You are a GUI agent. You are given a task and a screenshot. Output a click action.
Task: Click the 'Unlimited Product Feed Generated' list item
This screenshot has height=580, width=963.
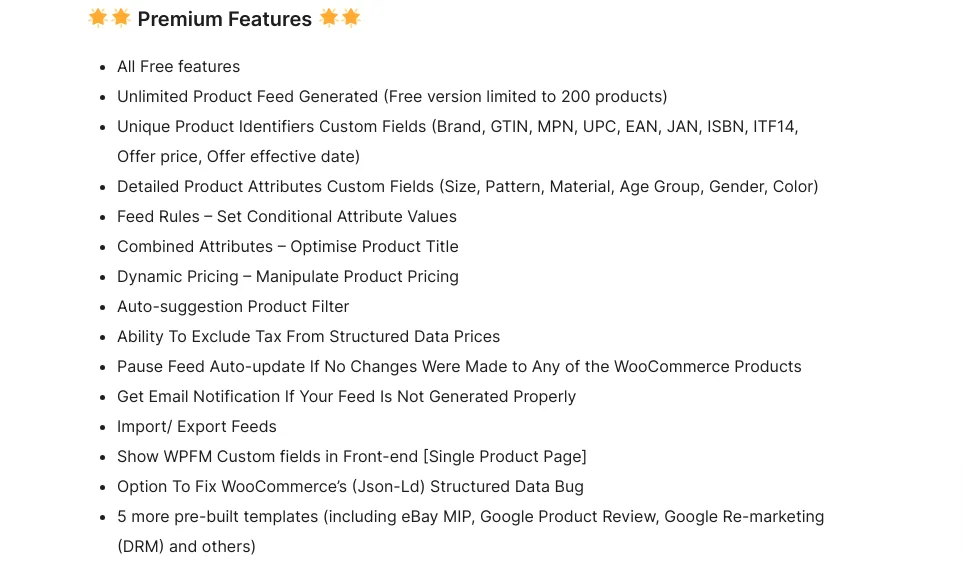point(392,96)
